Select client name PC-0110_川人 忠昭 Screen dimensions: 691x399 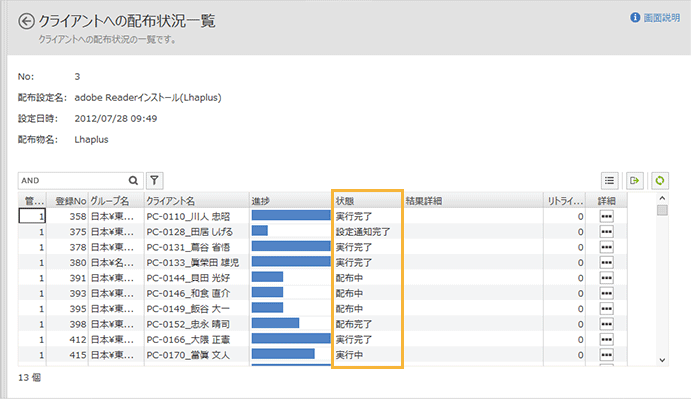pyautogui.click(x=188, y=216)
